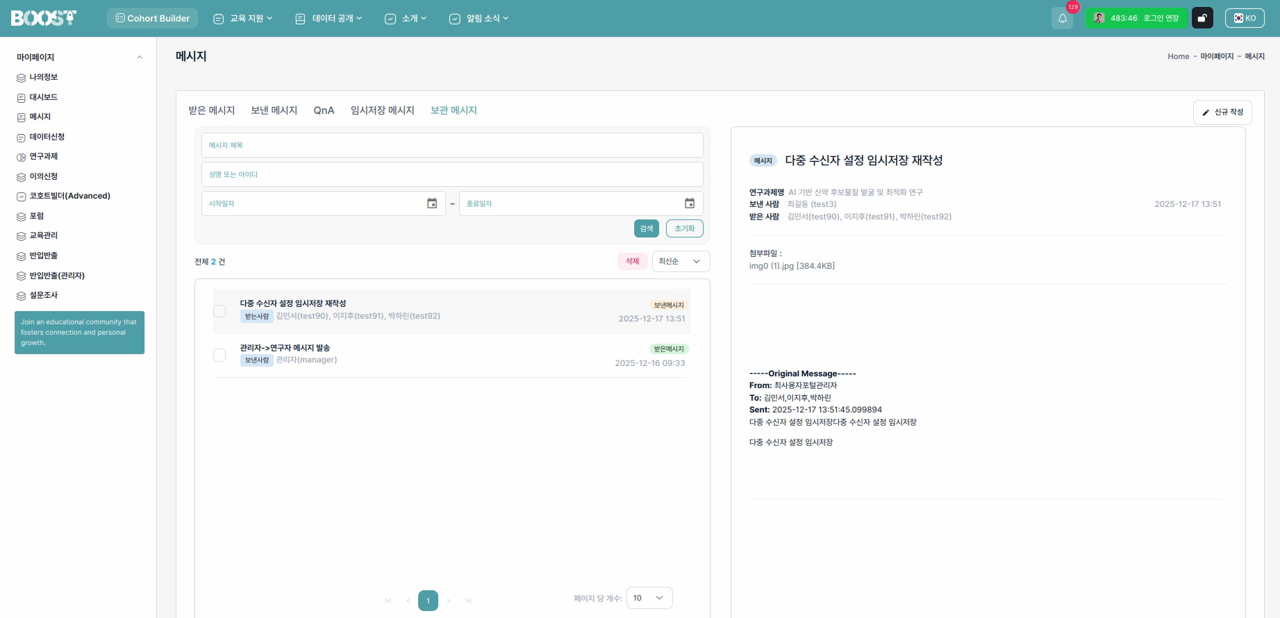The image size is (1280, 618).
Task: Click the 교육관리 sidebar icon
Action: pyautogui.click(x=21, y=236)
